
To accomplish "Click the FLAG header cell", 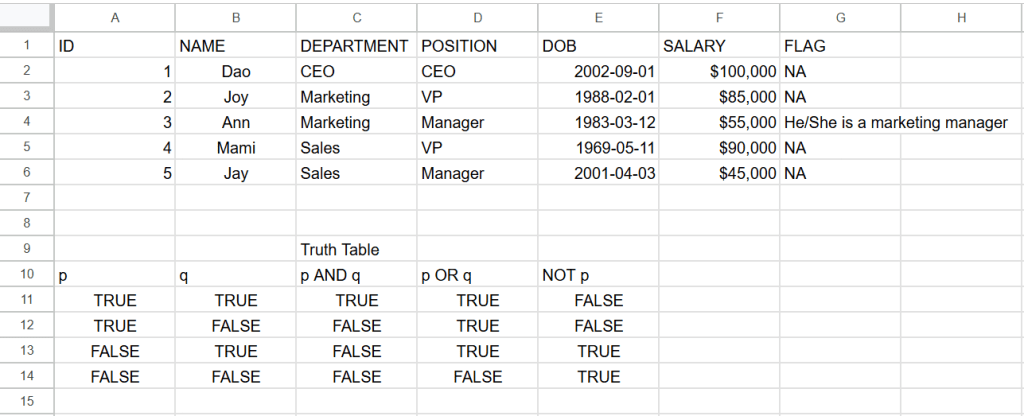I will pyautogui.click(x=840, y=46).
